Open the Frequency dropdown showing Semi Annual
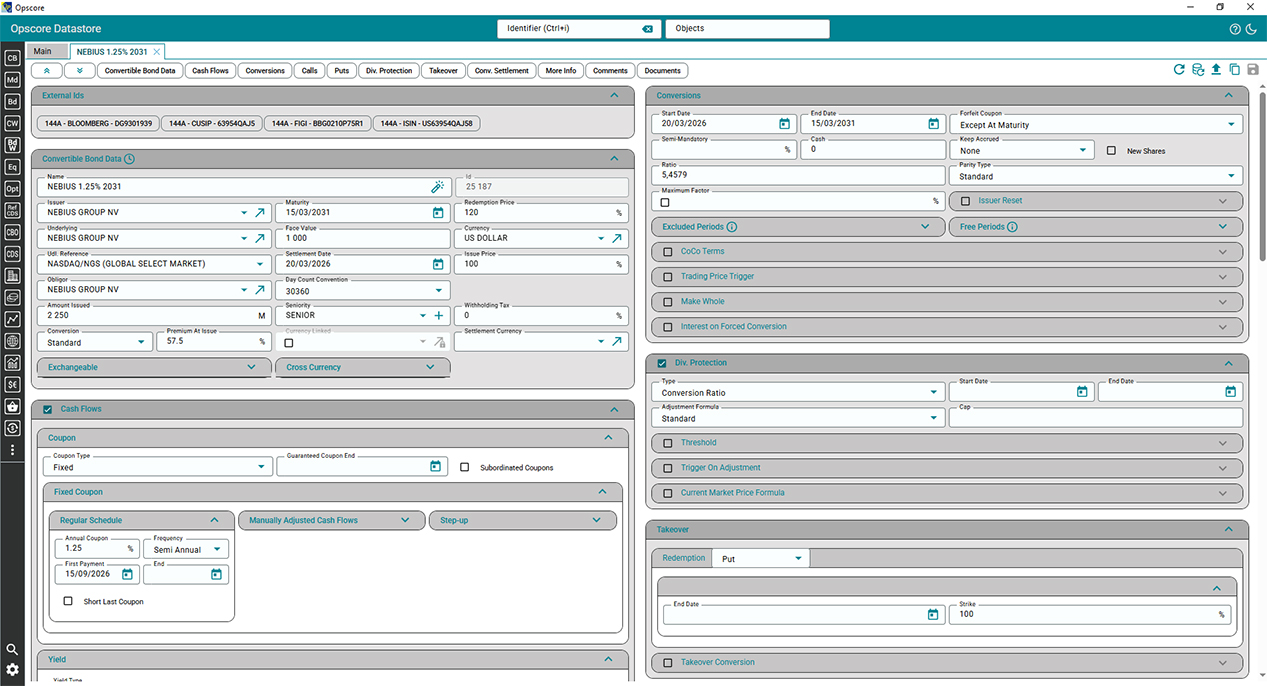The height and width of the screenshot is (686, 1267). [185, 549]
